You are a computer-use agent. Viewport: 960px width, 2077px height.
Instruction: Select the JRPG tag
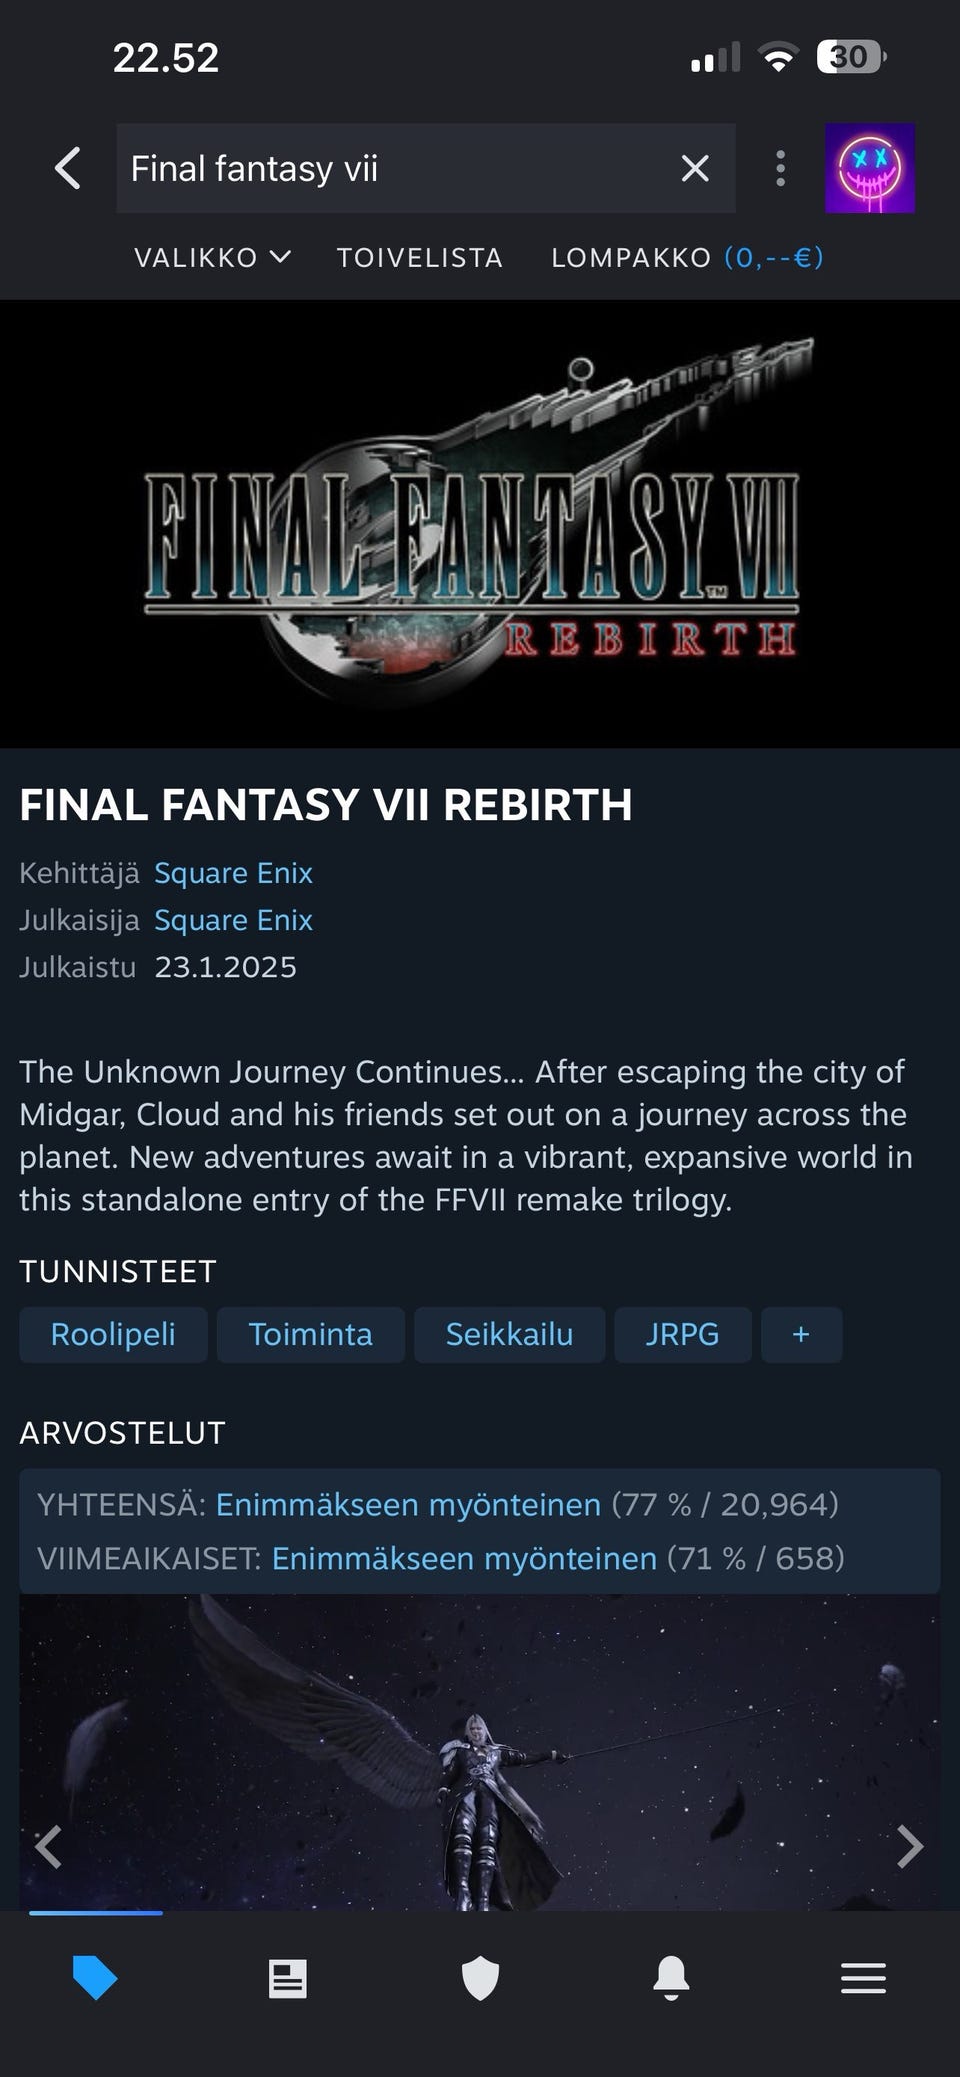pyautogui.click(x=682, y=1334)
